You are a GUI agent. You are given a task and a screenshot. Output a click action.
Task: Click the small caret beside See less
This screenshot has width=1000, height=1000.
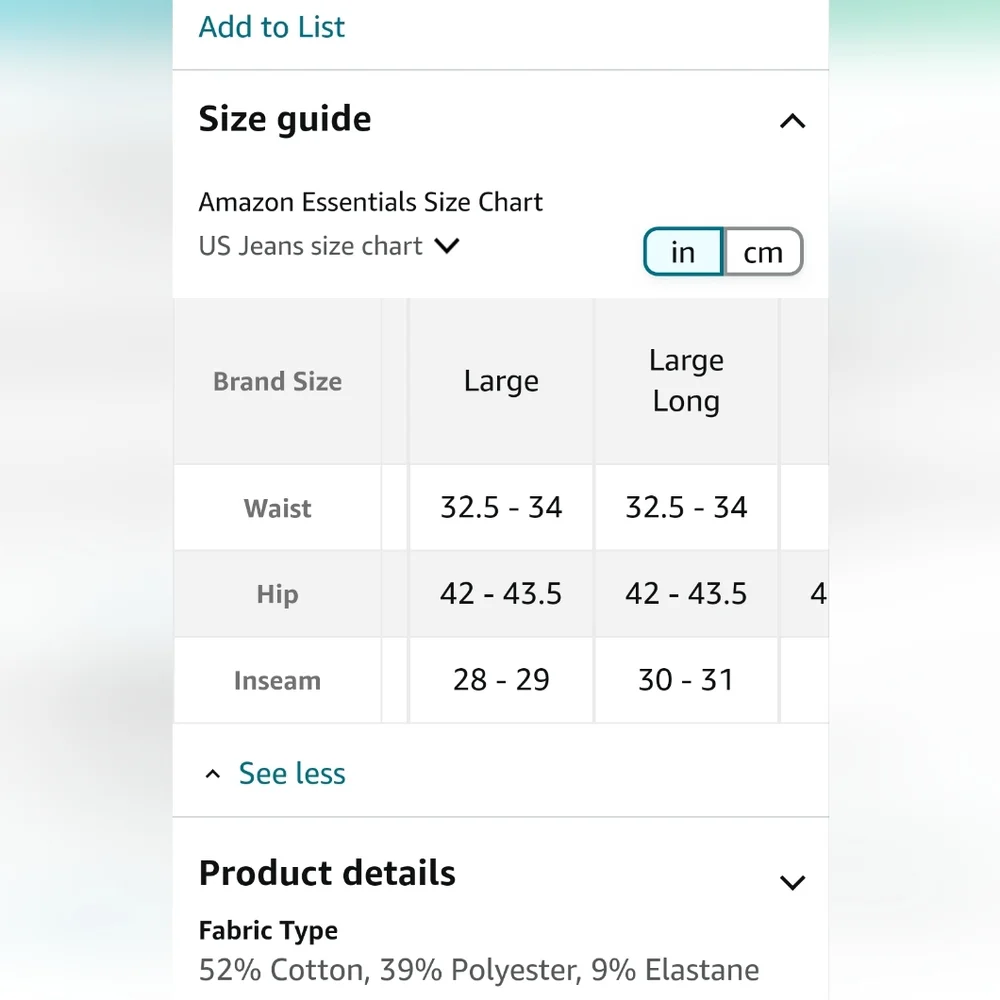click(212, 774)
